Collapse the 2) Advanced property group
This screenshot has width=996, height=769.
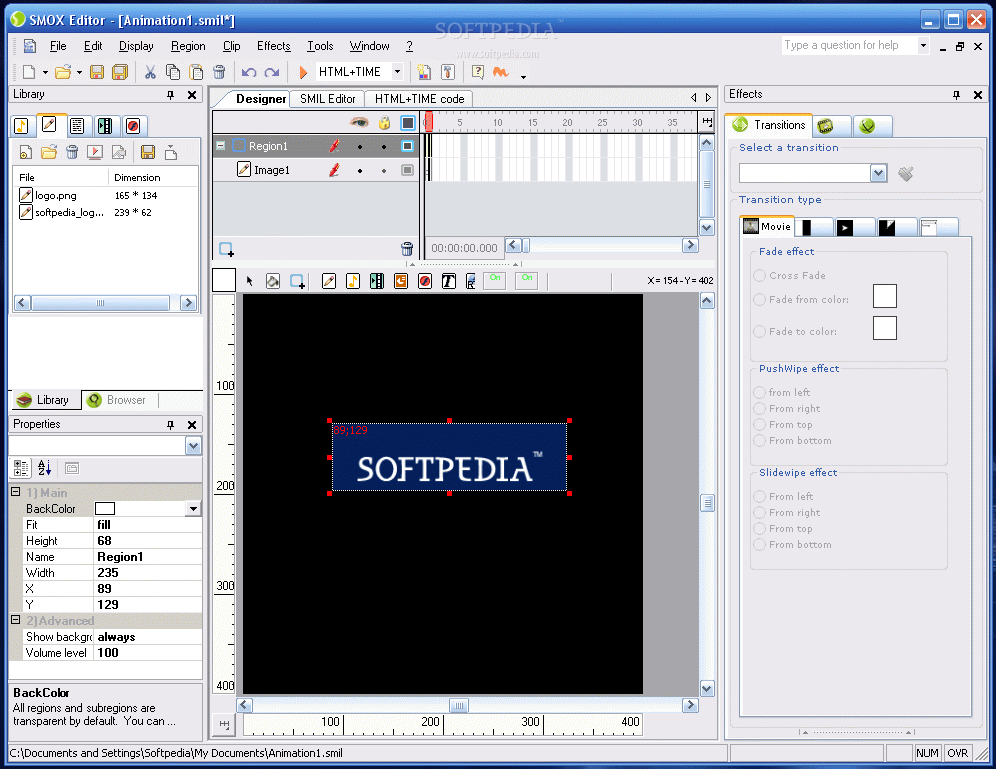[16, 620]
